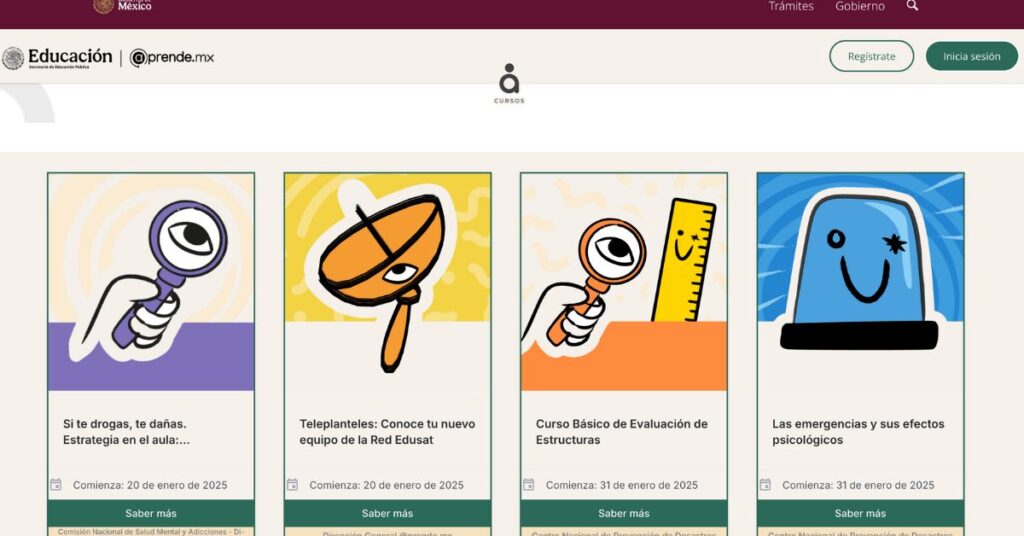This screenshot has width=1024, height=536.
Task: Open the purple magnifying glass course thumbnail
Action: 151,282
